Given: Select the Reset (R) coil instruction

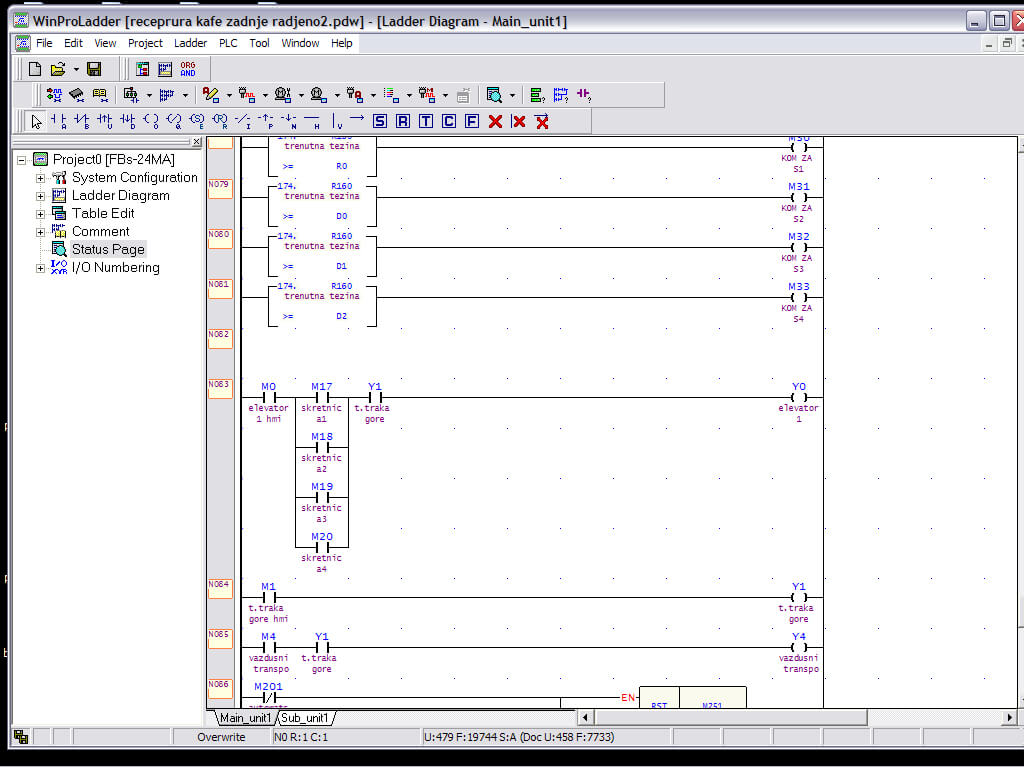Looking at the screenshot, I should tap(404, 121).
